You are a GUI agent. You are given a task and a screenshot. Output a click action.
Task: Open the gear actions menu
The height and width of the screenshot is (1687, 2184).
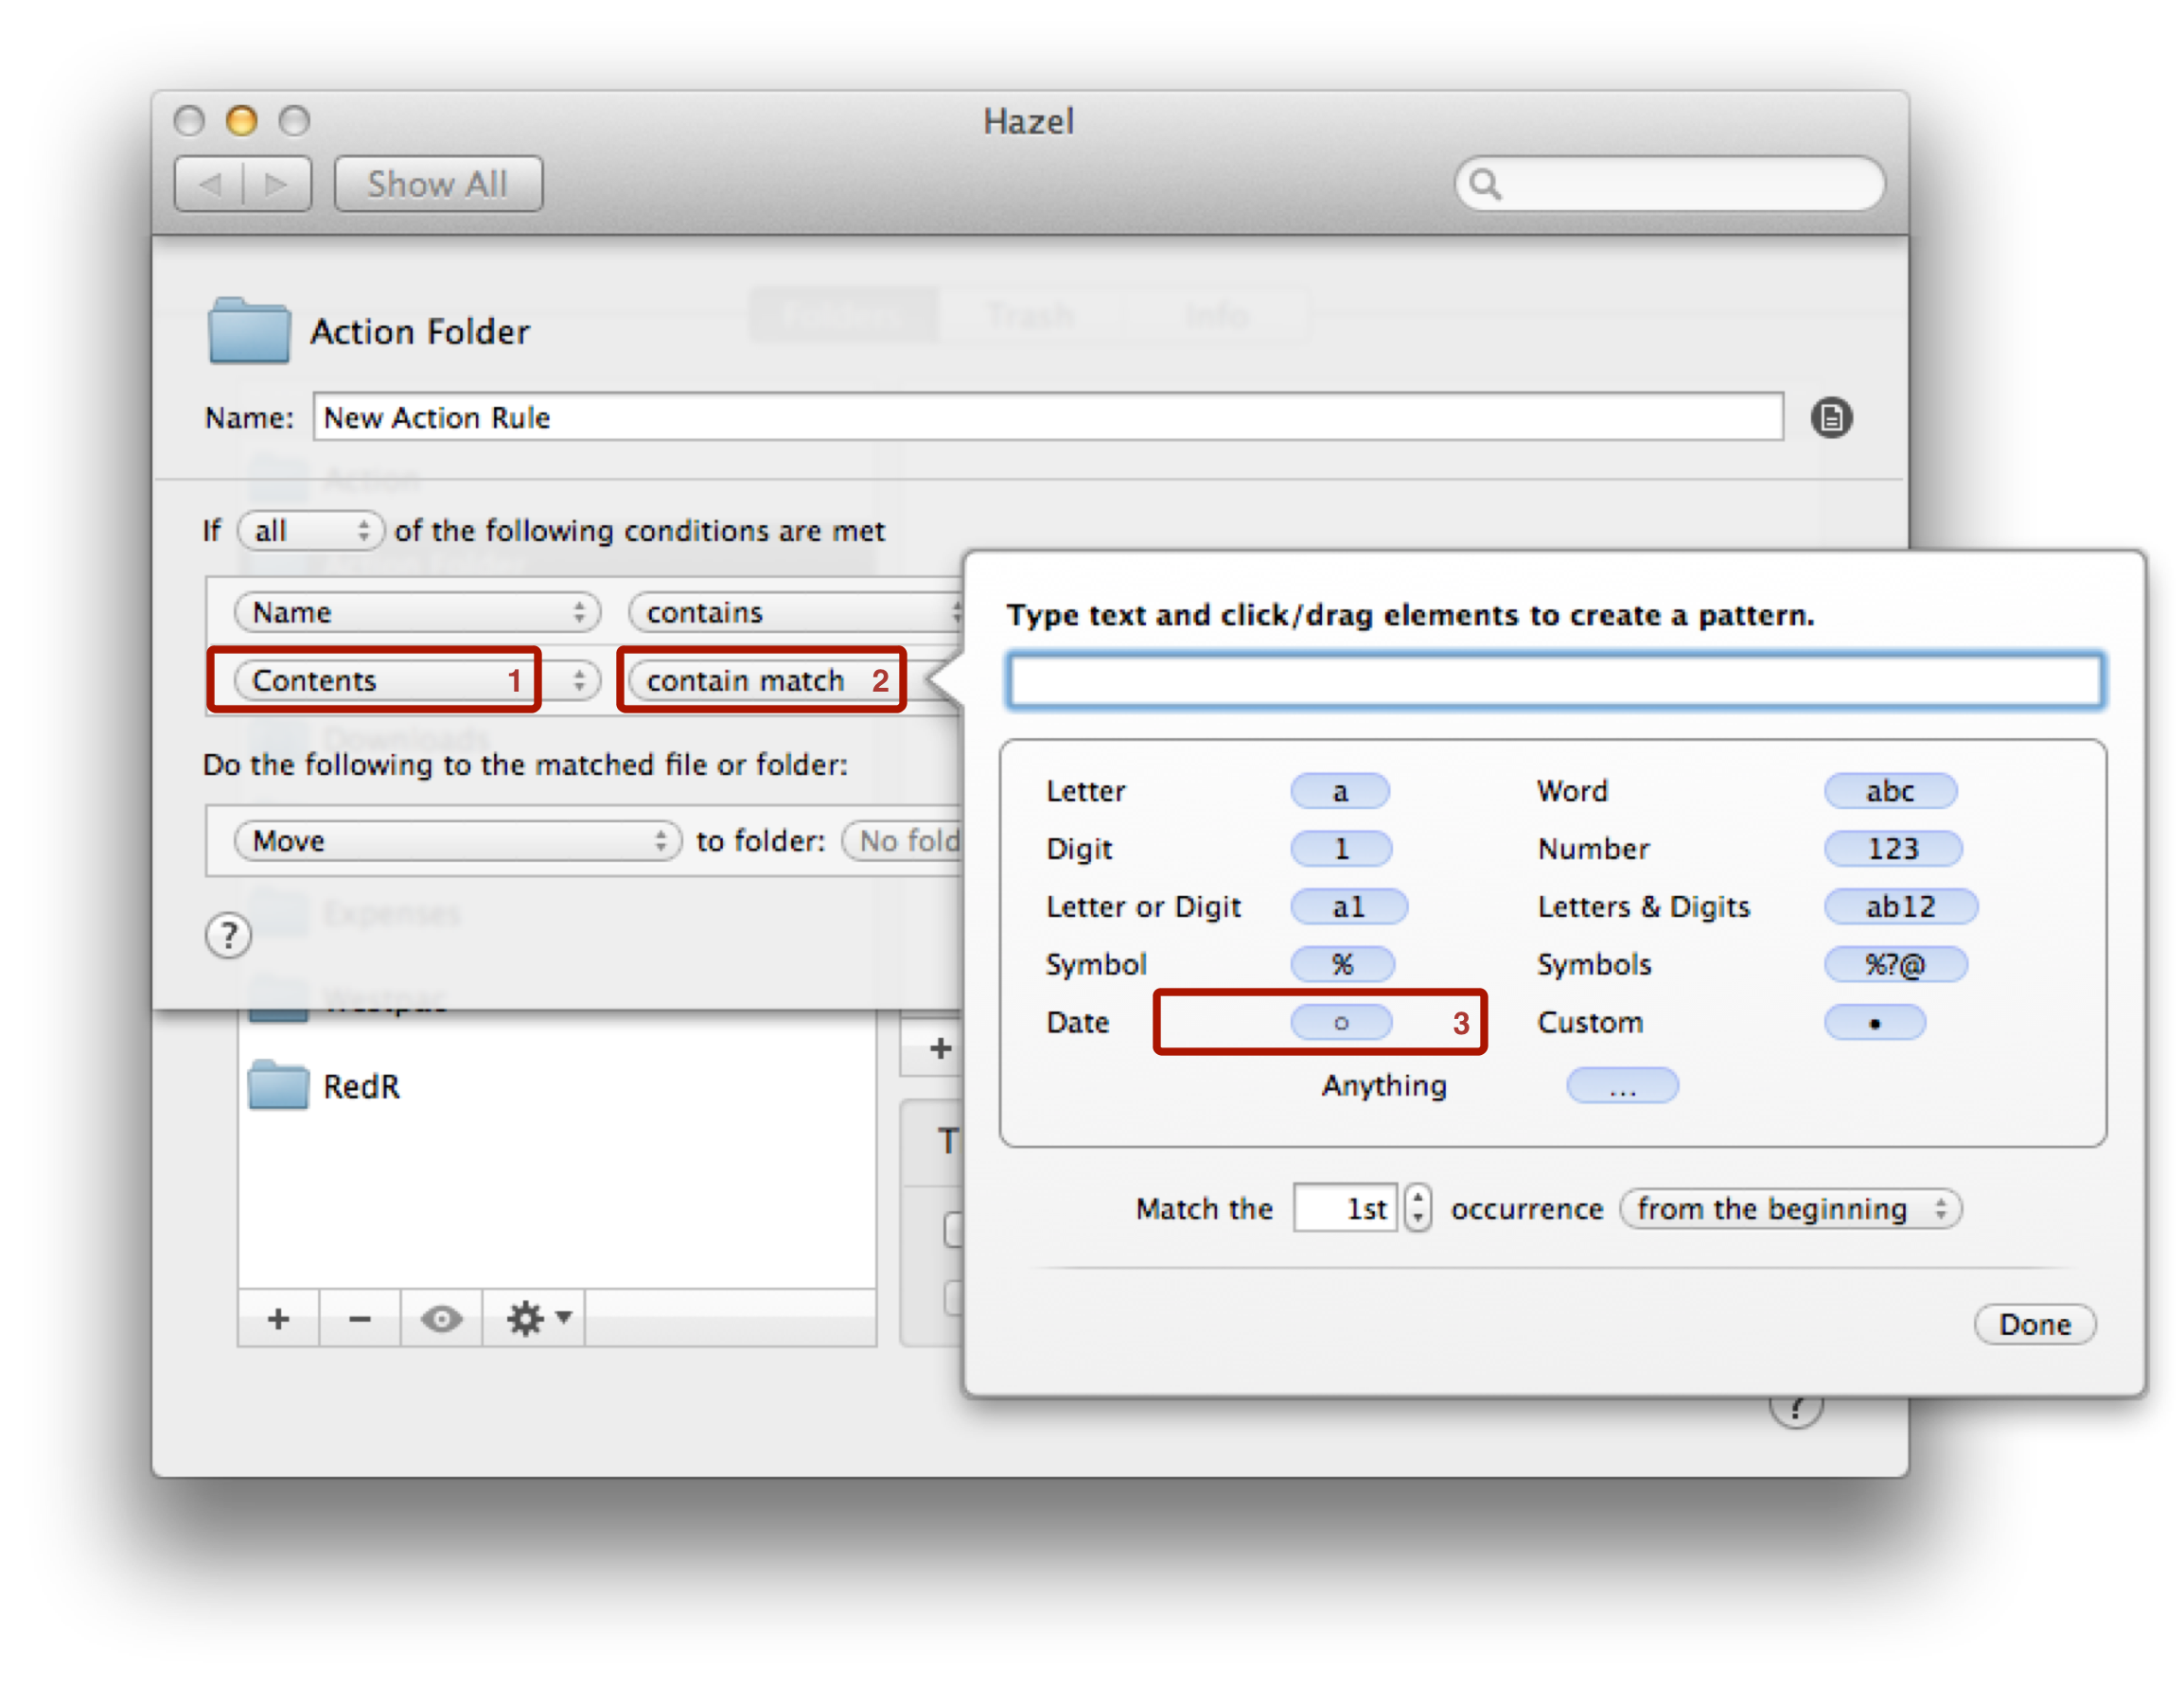click(x=535, y=1319)
